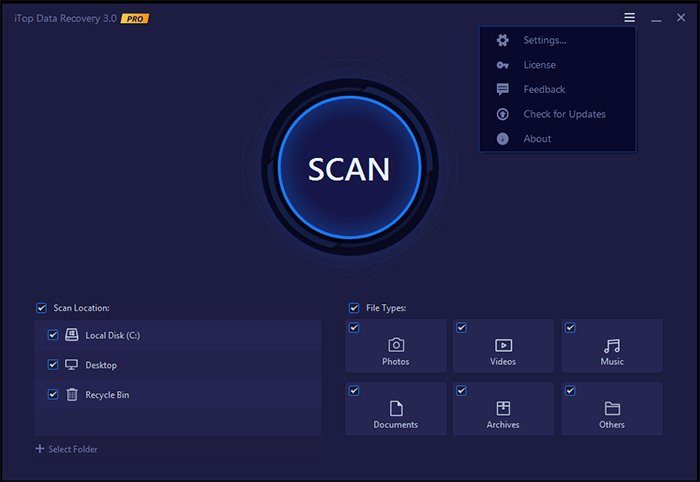Image resolution: width=700 pixels, height=482 pixels.
Task: Open the About menu item
Action: coord(537,139)
